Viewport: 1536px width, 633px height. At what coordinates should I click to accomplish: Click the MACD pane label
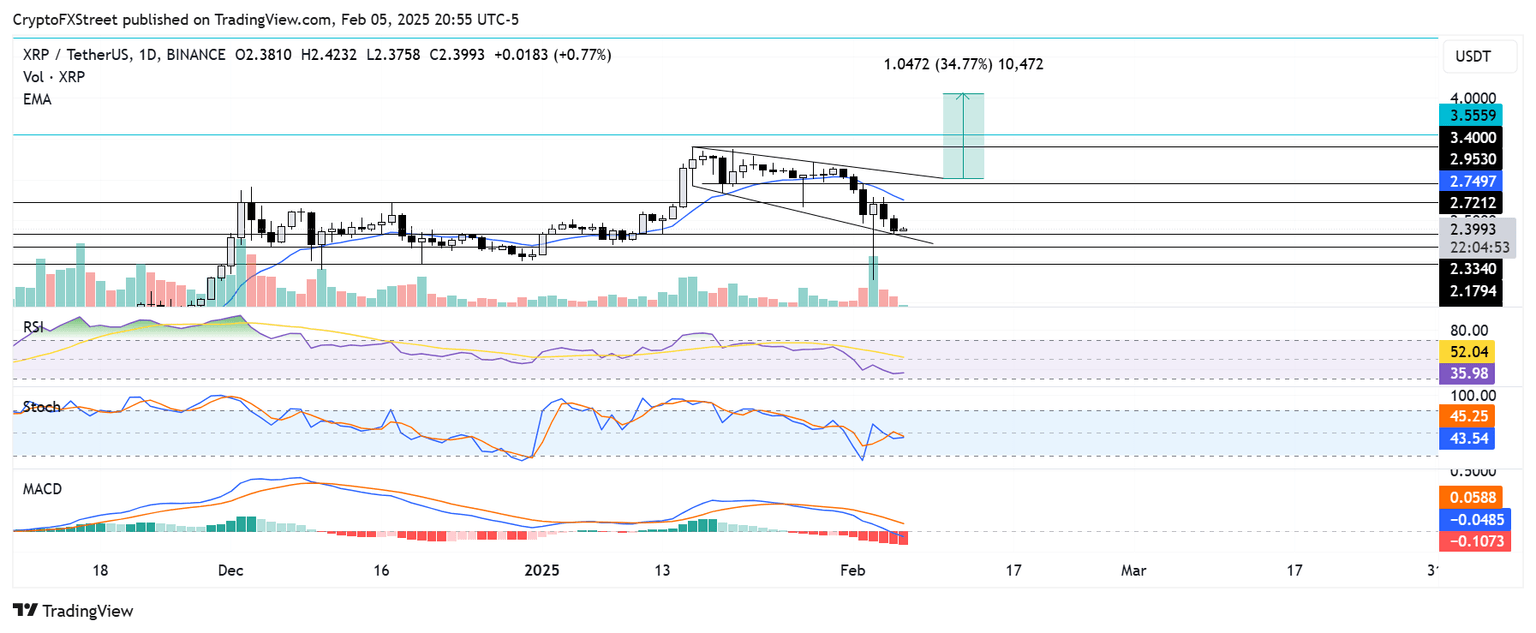[x=40, y=489]
